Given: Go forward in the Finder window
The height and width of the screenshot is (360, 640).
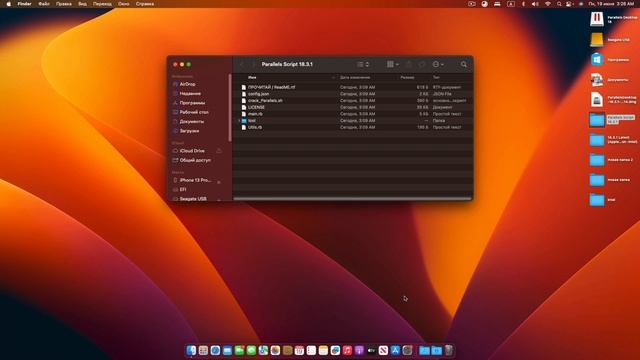Looking at the screenshot, I should [253, 64].
